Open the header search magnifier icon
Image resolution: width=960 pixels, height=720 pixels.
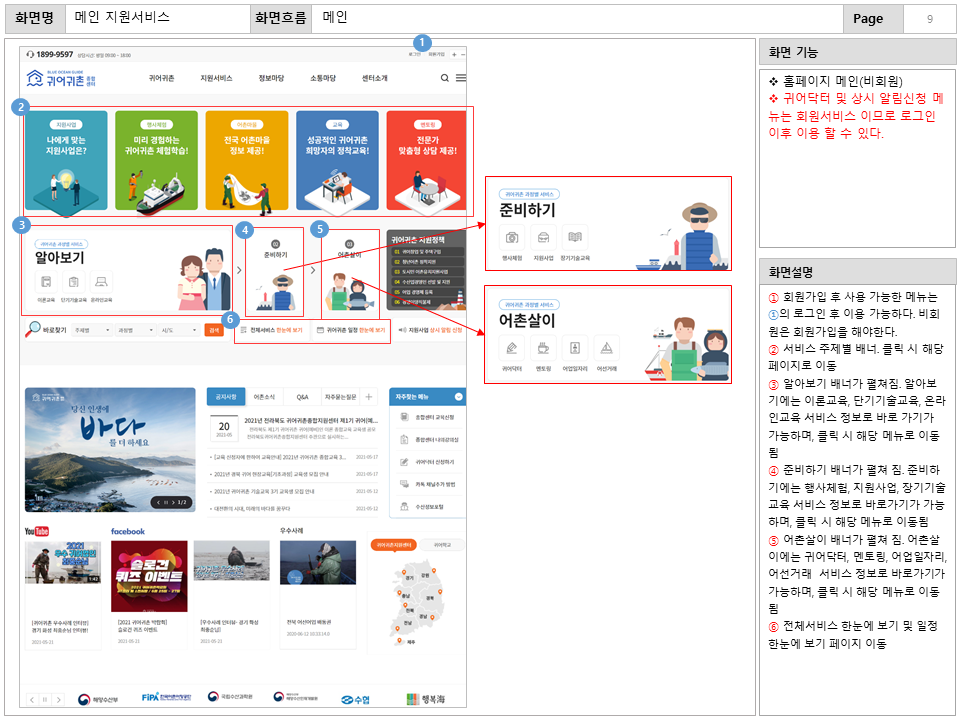[x=443, y=79]
